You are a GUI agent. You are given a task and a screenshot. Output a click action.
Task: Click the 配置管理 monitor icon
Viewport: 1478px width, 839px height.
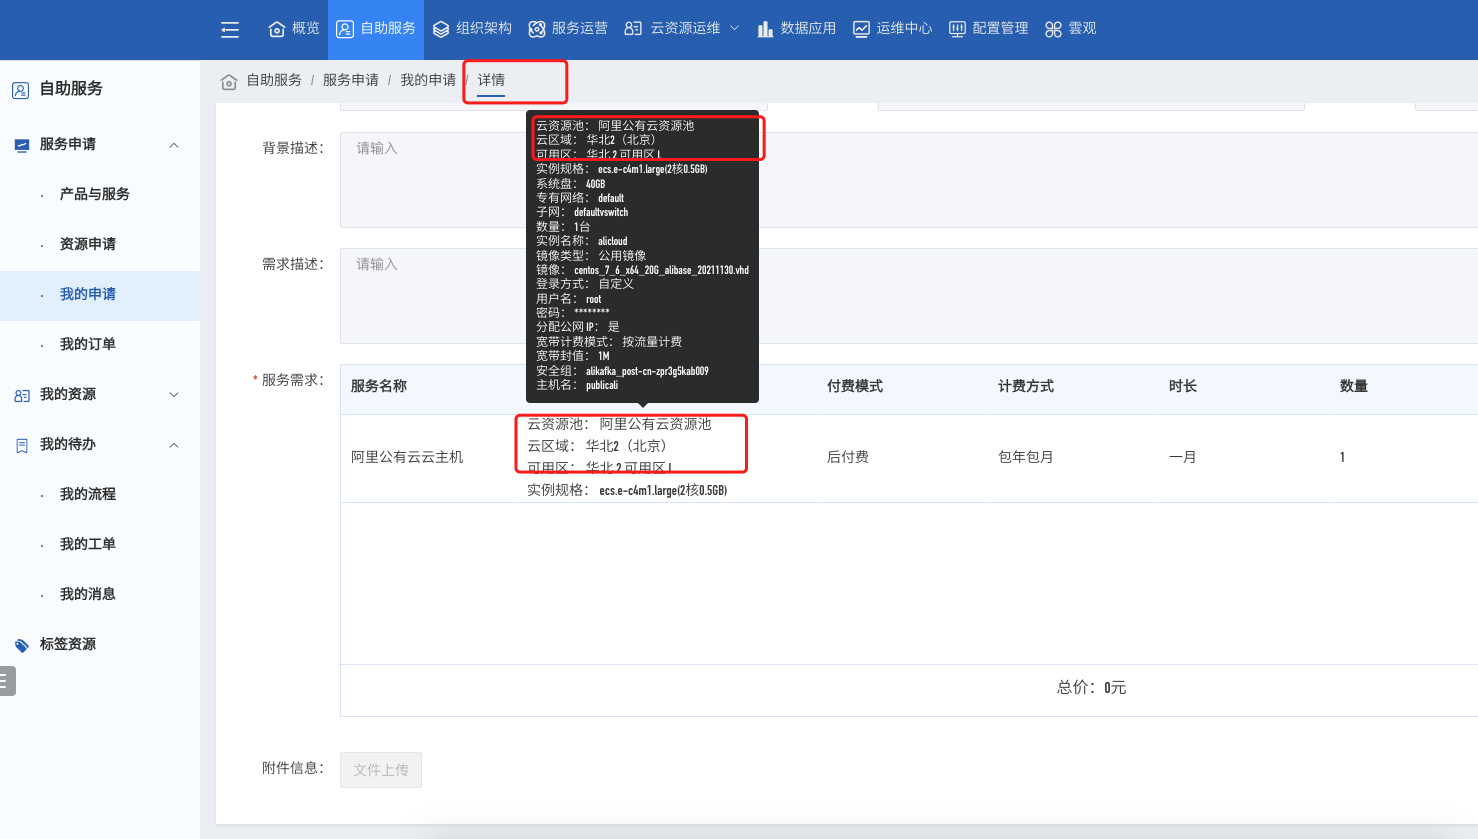click(957, 29)
